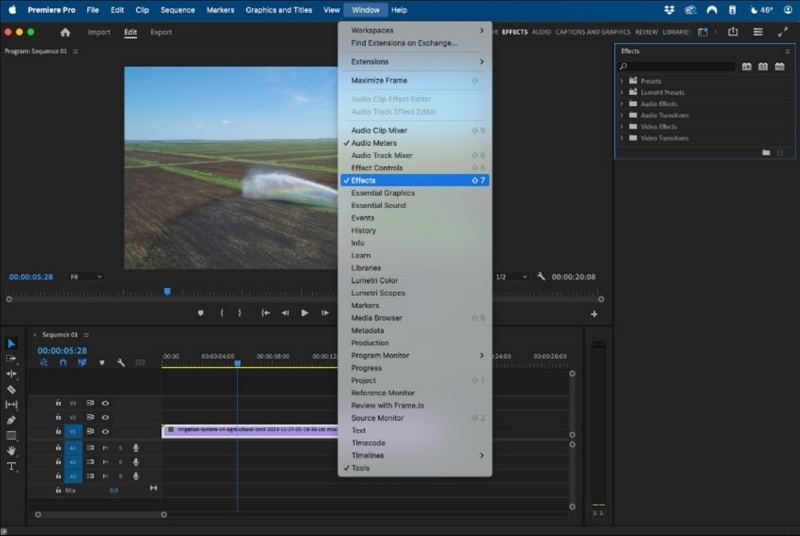This screenshot has height=536, width=800.
Task: Step back one frame
Action: click(285, 313)
